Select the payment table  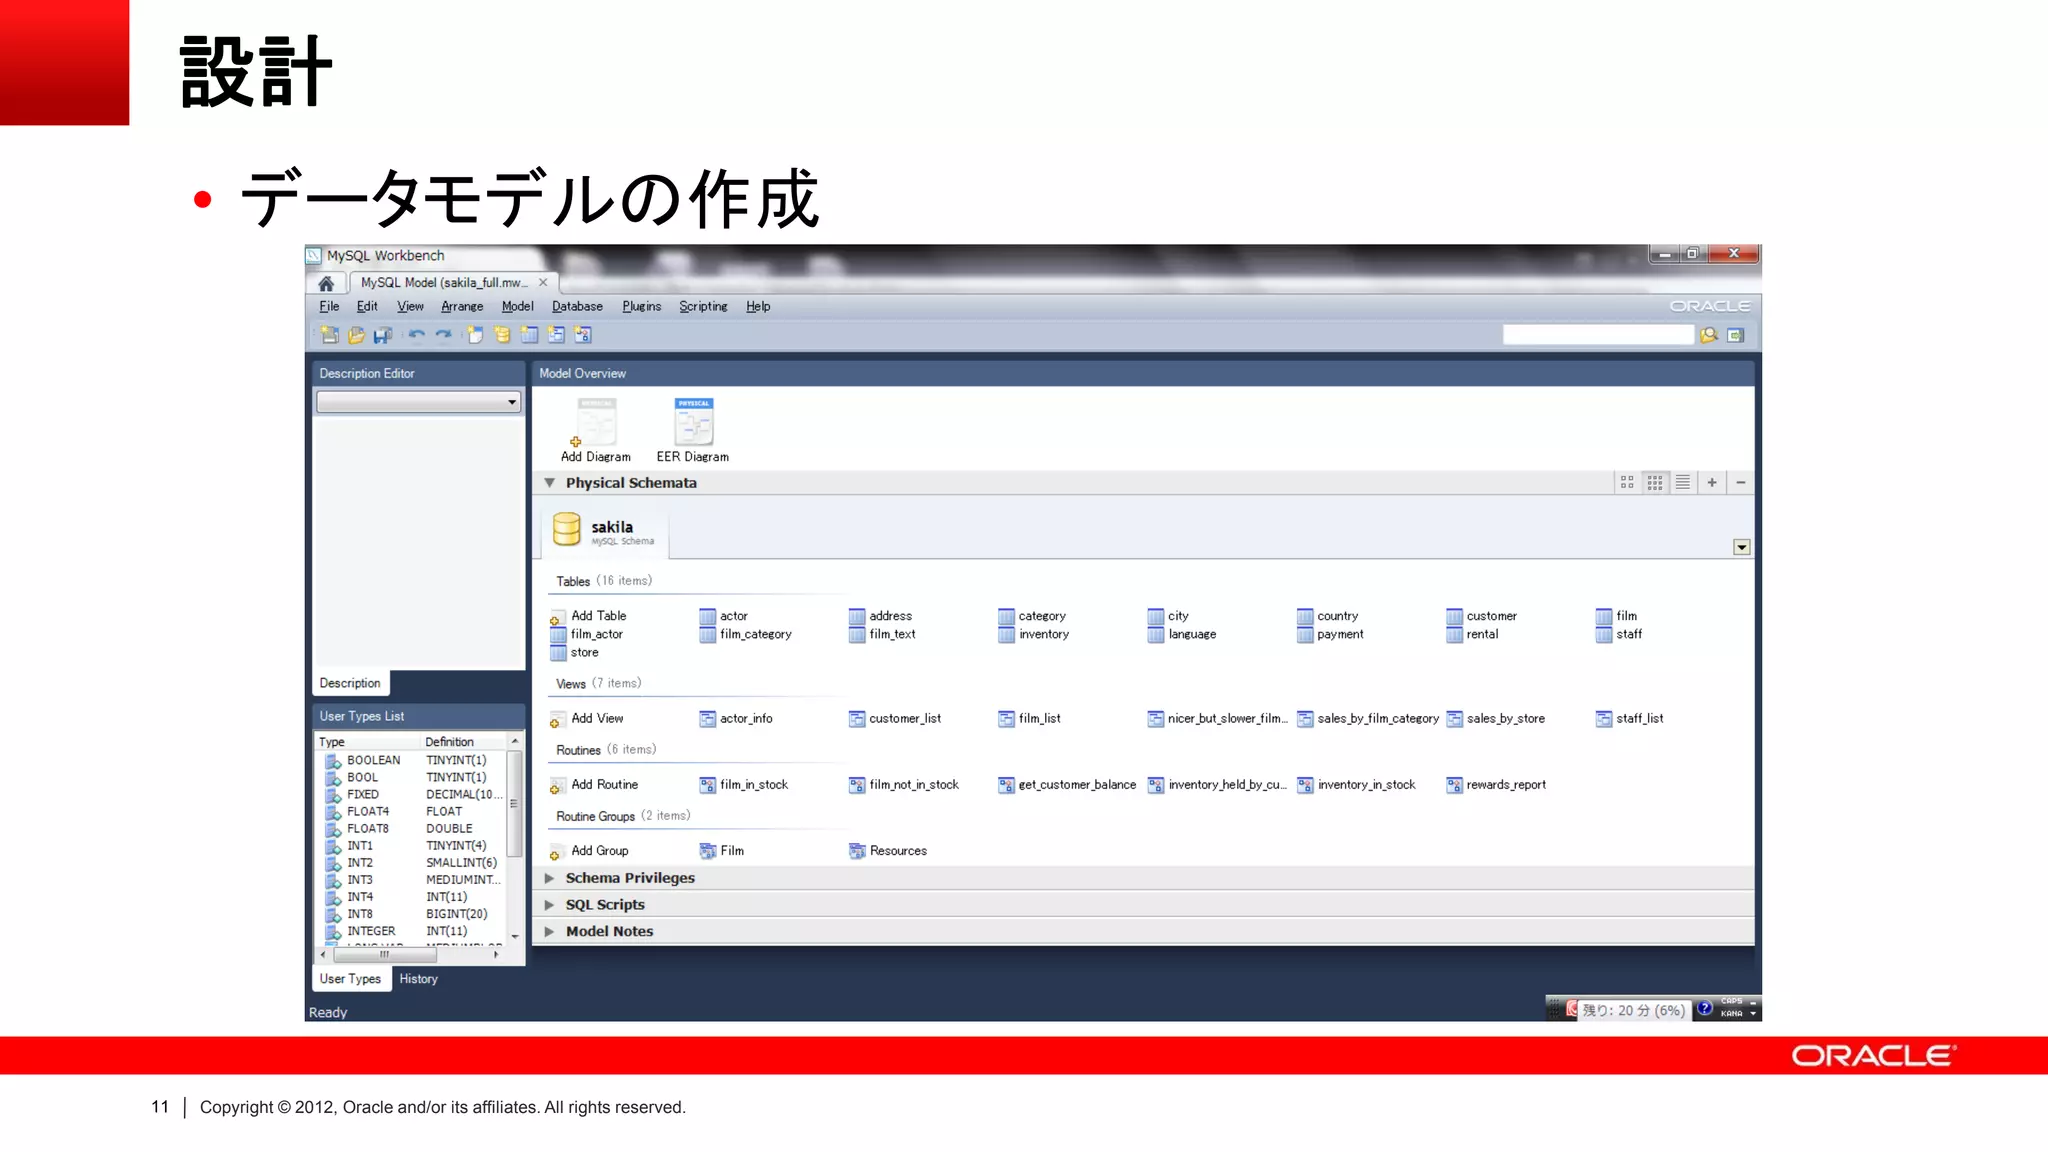pyautogui.click(x=1331, y=634)
